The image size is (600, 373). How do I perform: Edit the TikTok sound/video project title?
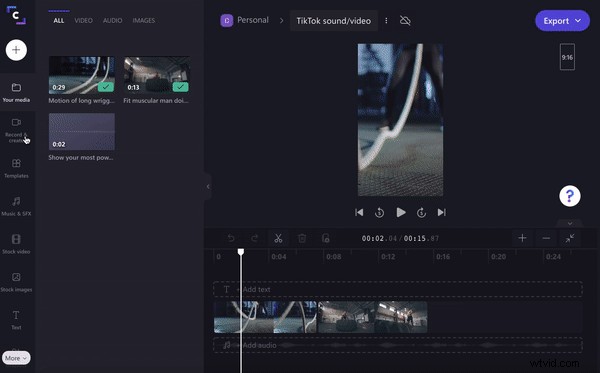click(x=334, y=21)
